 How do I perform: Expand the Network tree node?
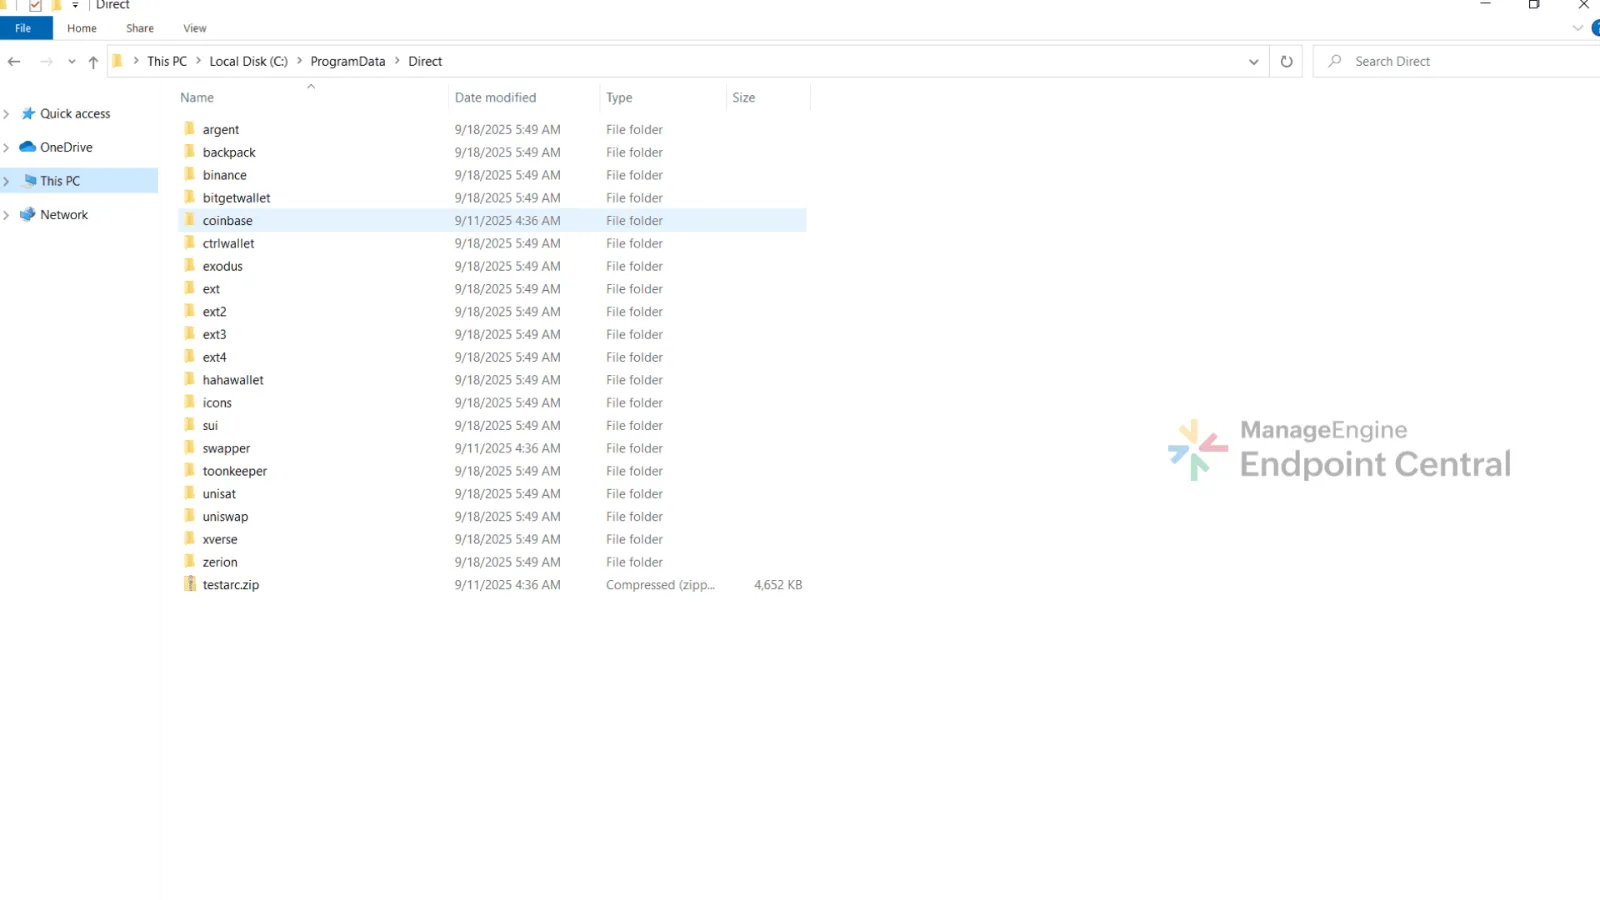(x=7, y=215)
